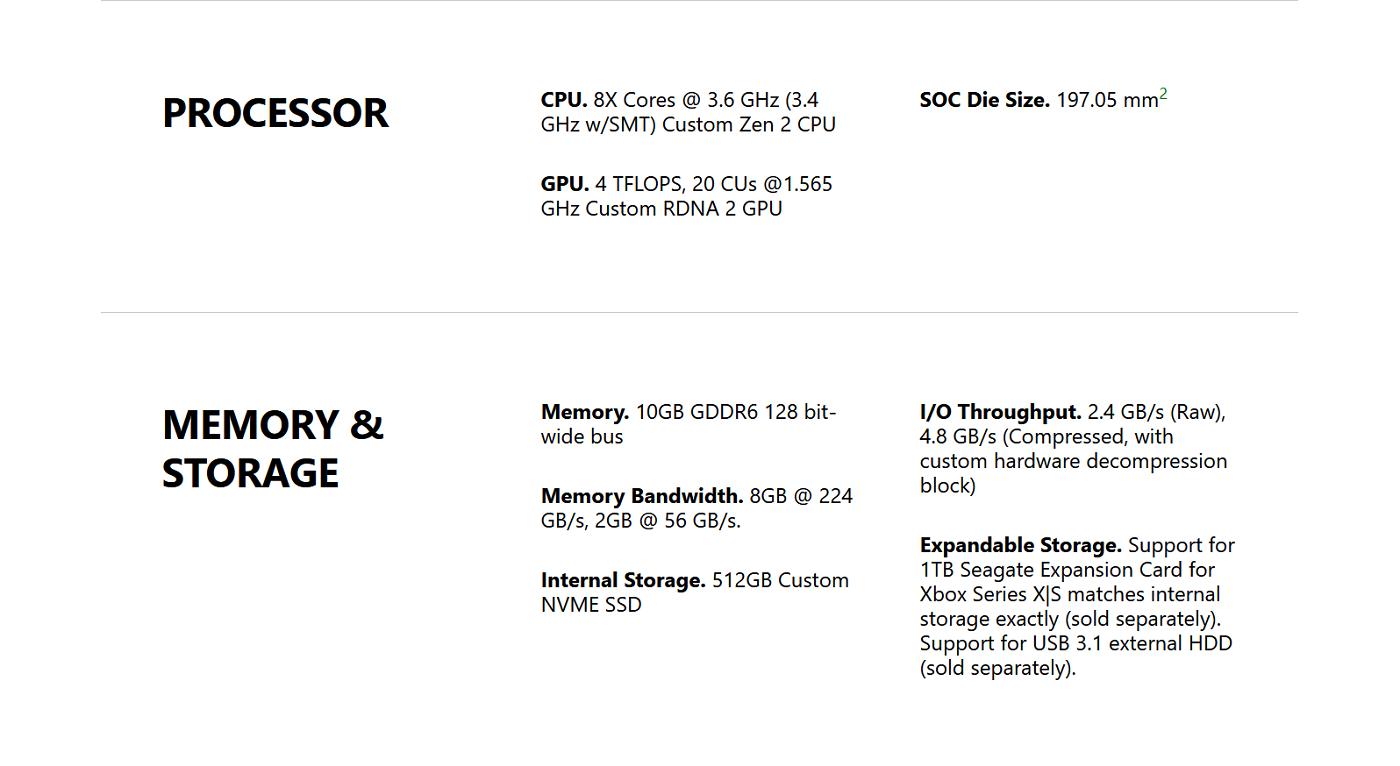
Task: Click the Internal Storage. label
Action: (x=624, y=580)
